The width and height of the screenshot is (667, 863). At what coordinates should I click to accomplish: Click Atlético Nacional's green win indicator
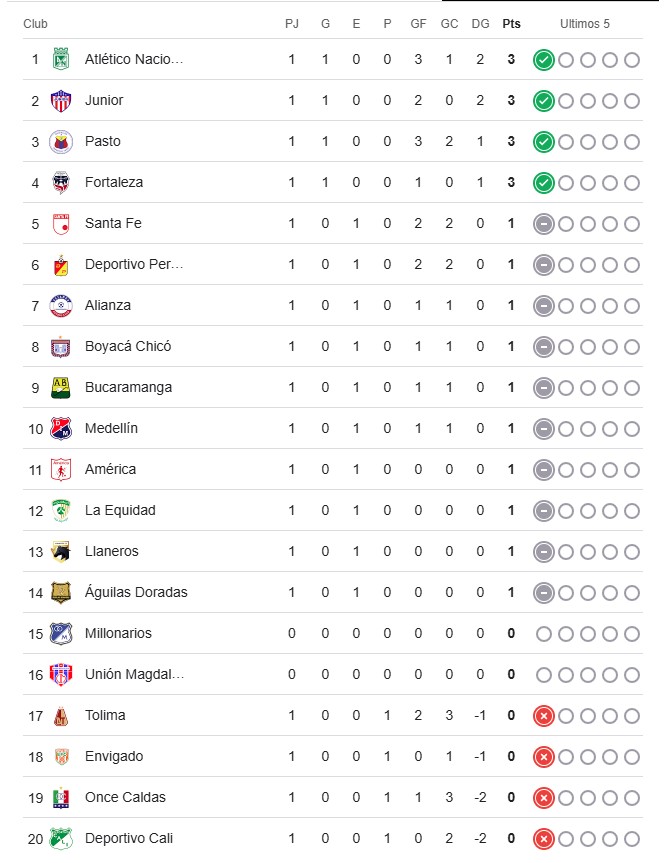(543, 59)
